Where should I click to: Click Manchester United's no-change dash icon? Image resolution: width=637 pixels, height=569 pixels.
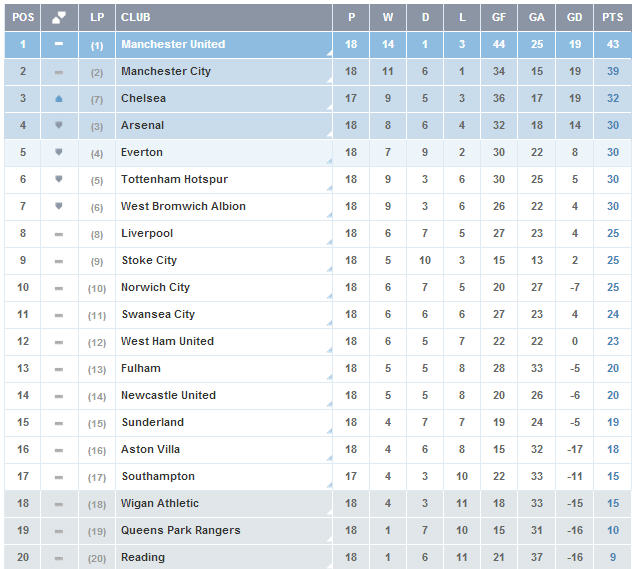tap(59, 45)
